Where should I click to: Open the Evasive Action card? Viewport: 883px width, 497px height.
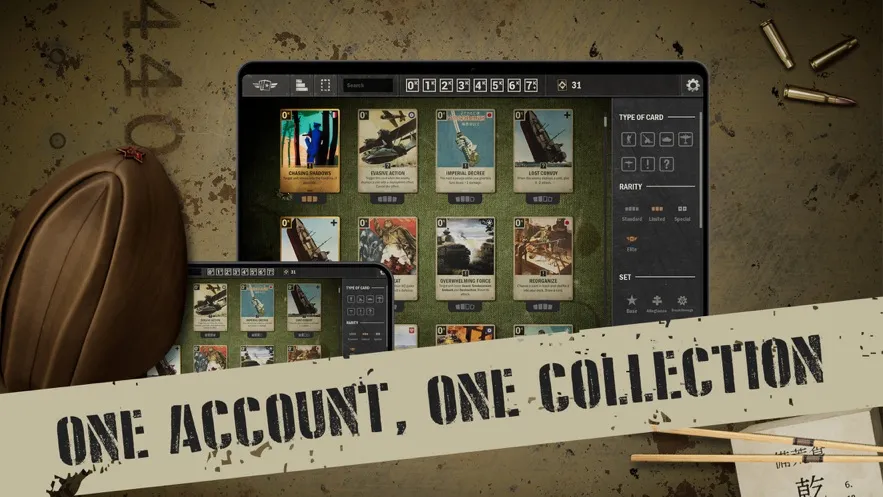[x=387, y=151]
